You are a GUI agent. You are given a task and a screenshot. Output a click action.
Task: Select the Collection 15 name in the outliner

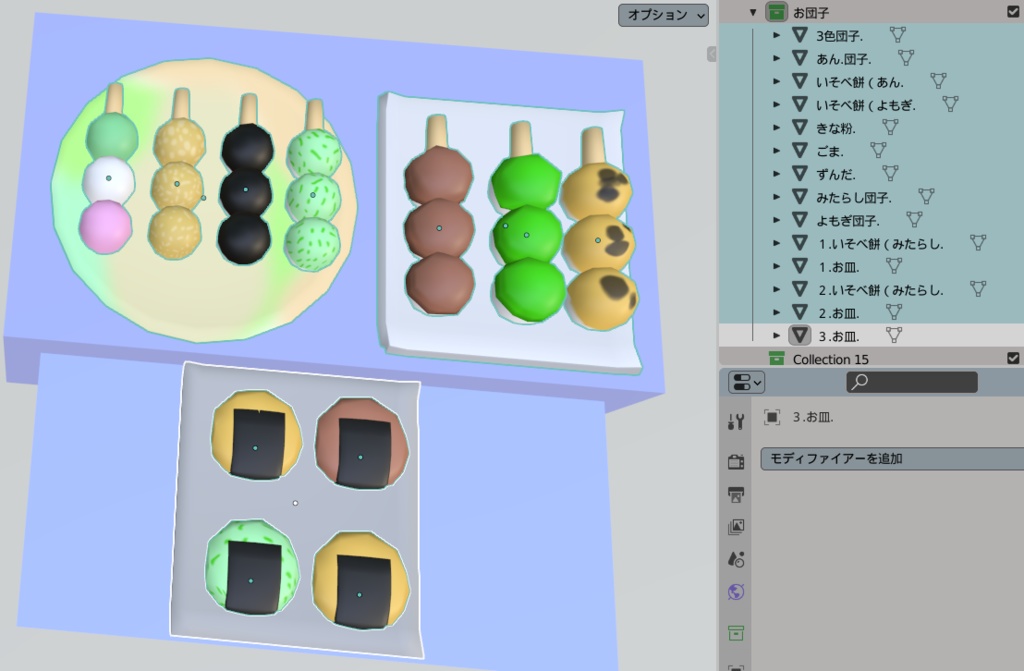(x=831, y=359)
